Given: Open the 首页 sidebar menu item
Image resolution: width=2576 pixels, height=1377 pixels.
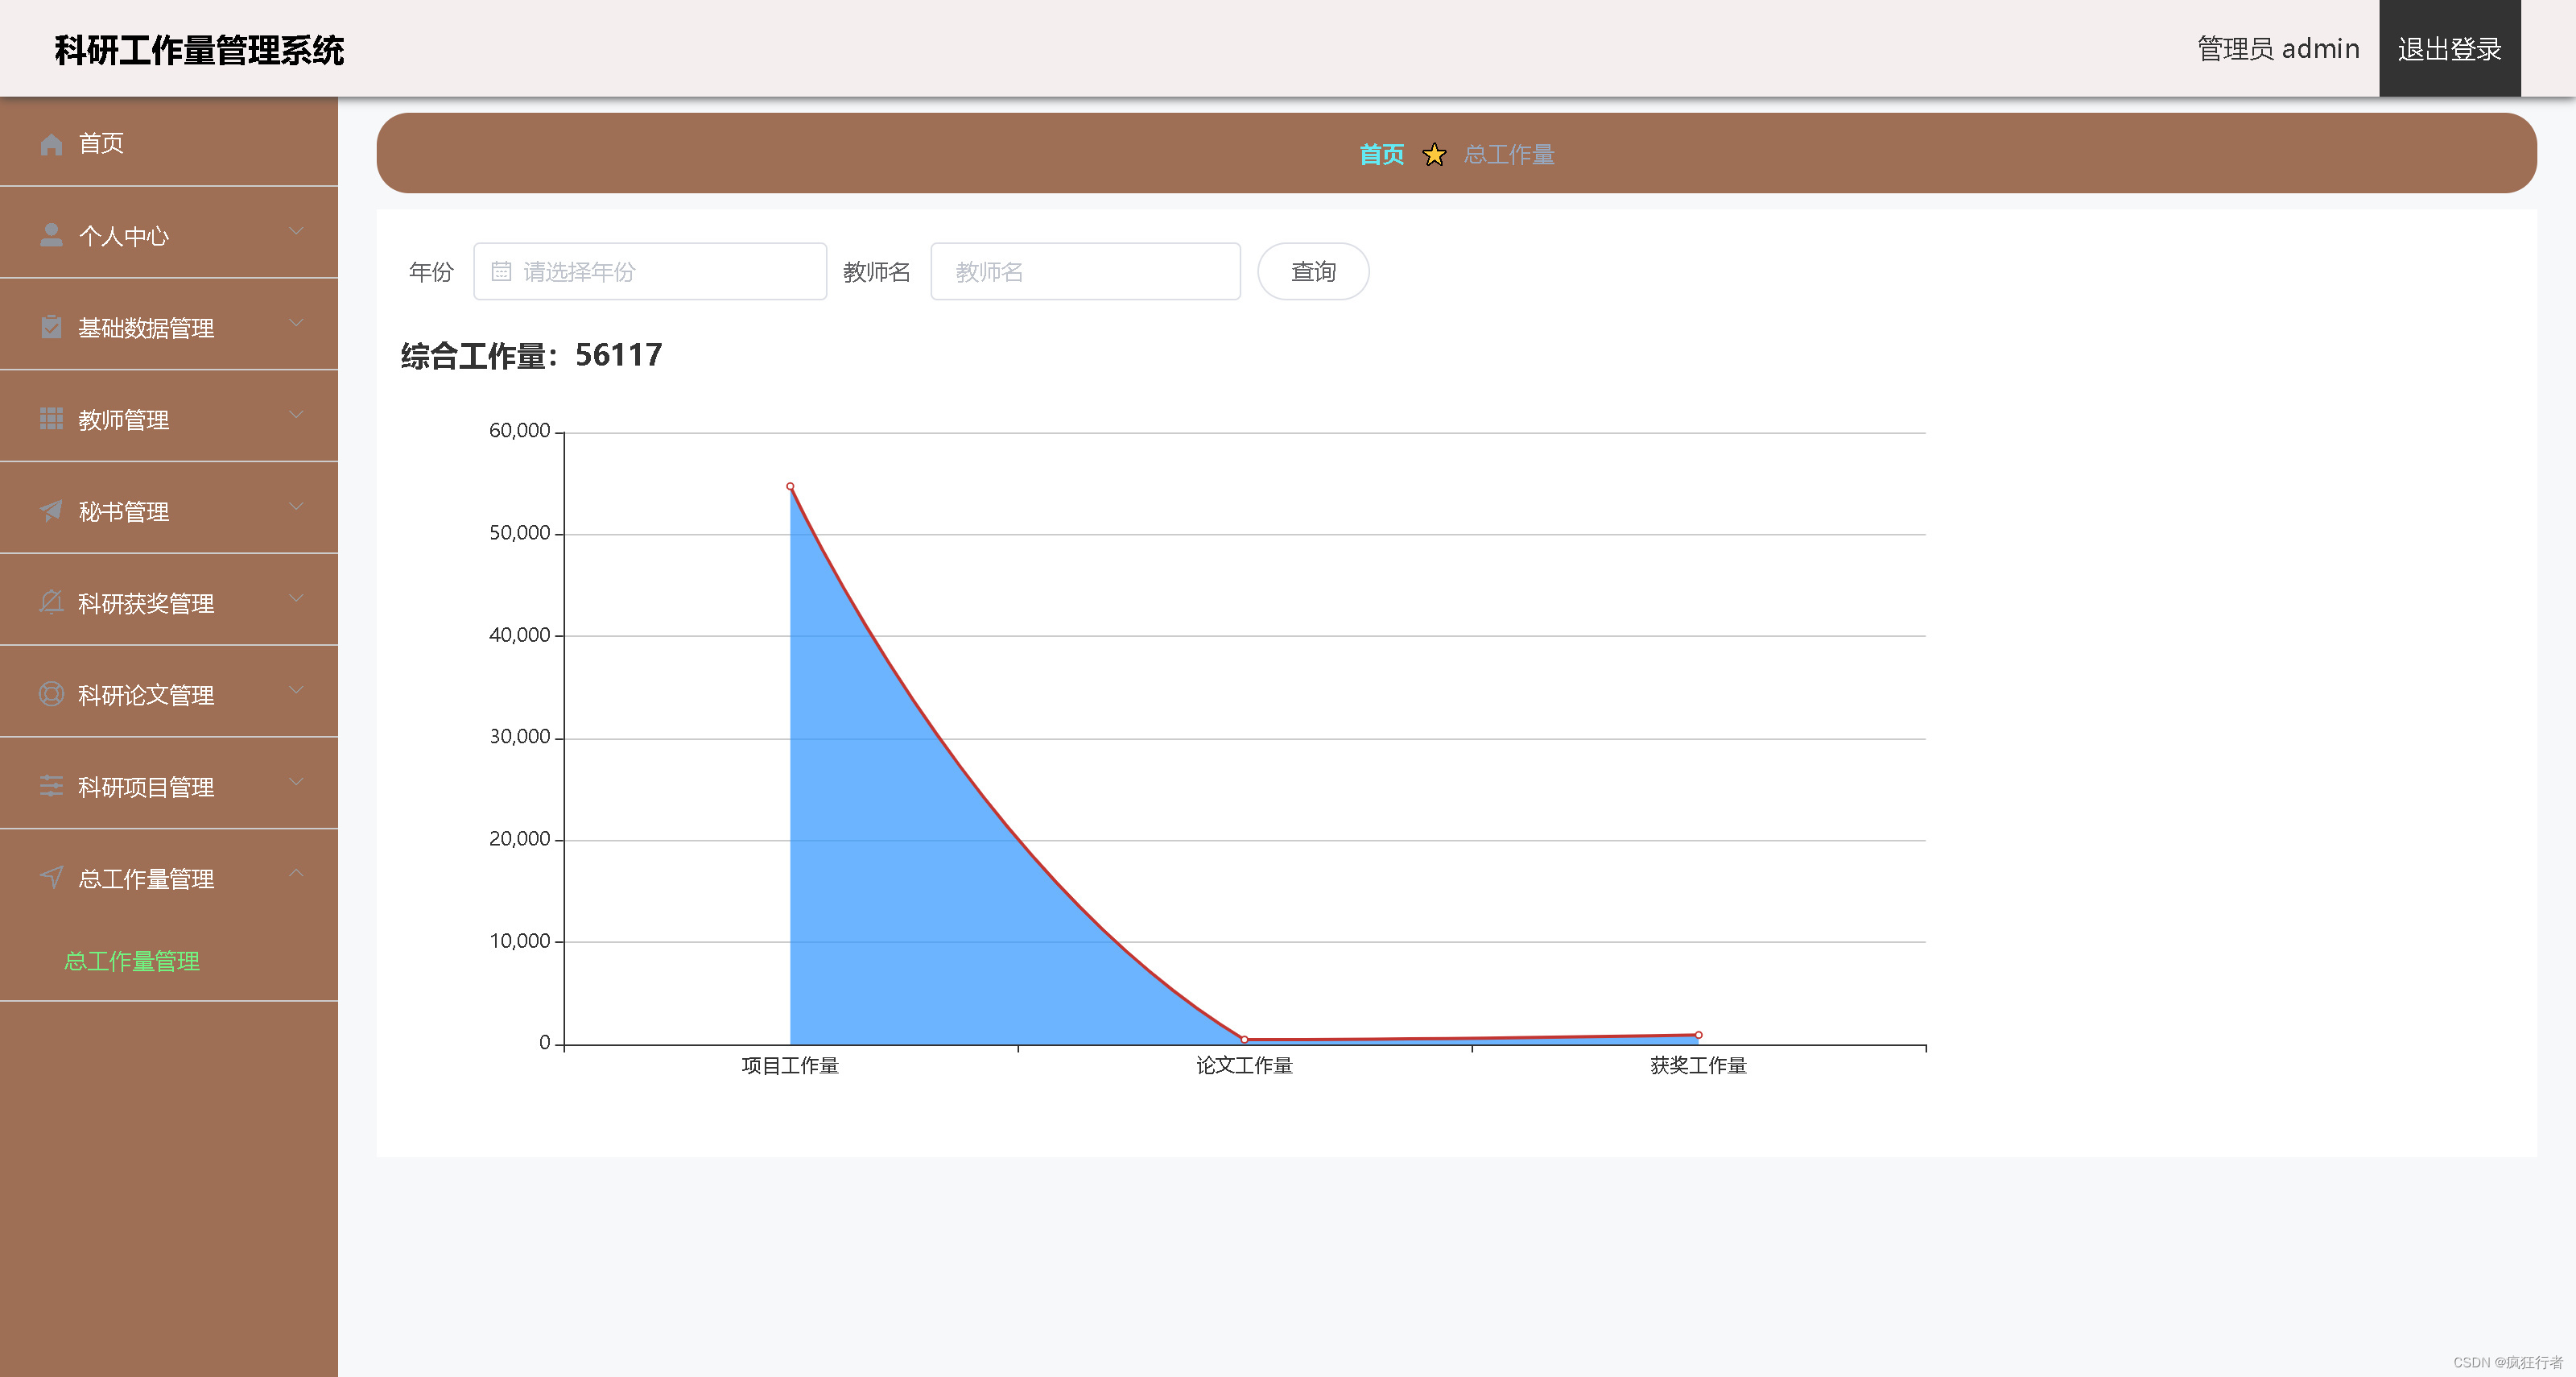Looking at the screenshot, I should click(x=169, y=143).
